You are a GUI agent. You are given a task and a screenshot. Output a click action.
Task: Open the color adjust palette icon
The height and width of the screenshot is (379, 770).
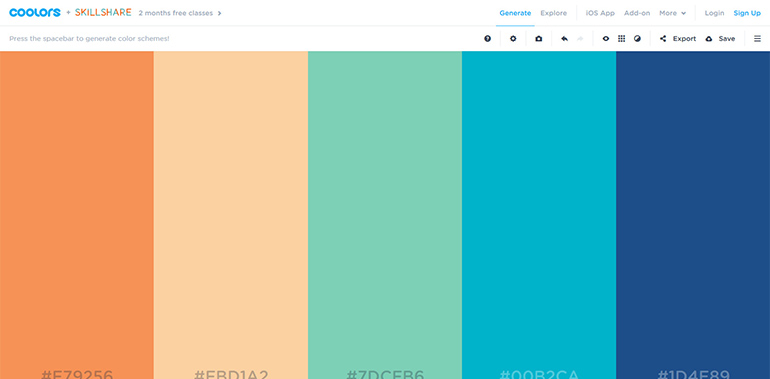(637, 38)
